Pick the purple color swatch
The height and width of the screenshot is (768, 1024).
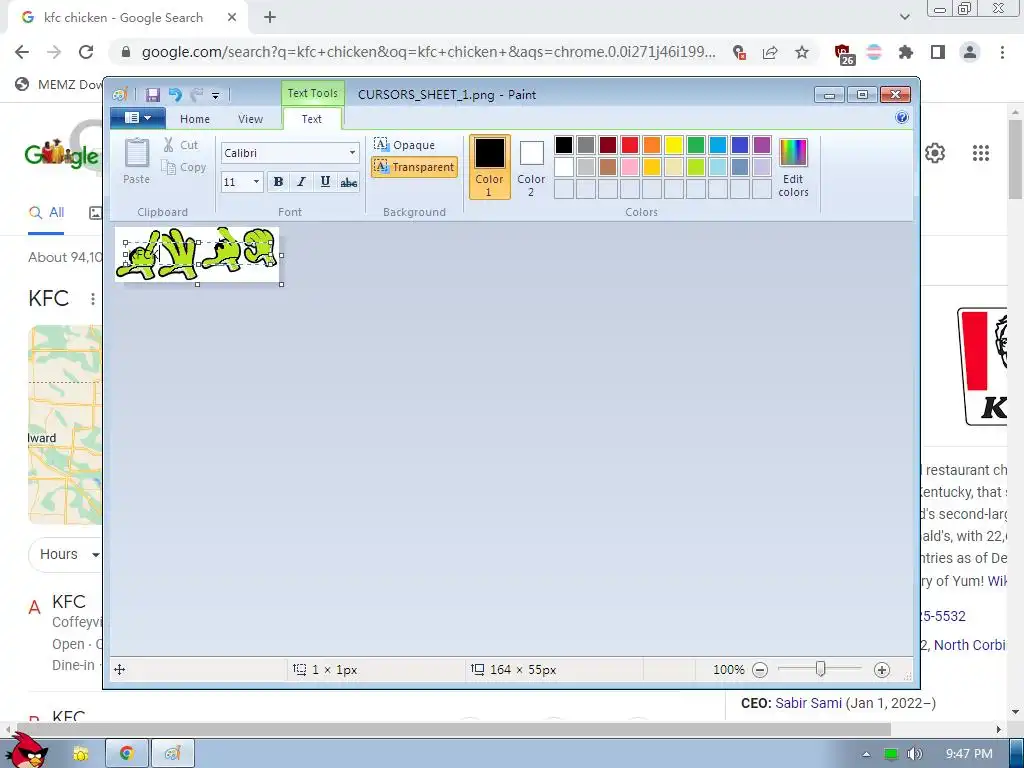pos(761,144)
